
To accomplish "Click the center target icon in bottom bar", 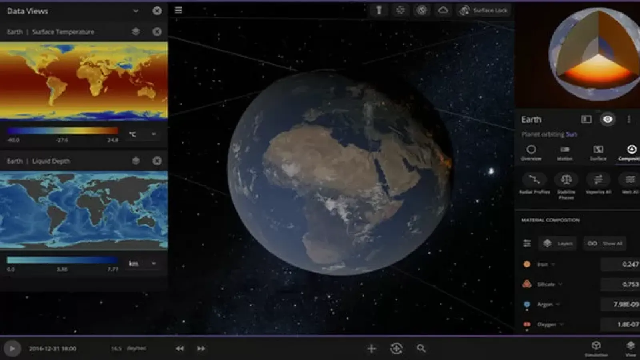I will (x=396, y=348).
